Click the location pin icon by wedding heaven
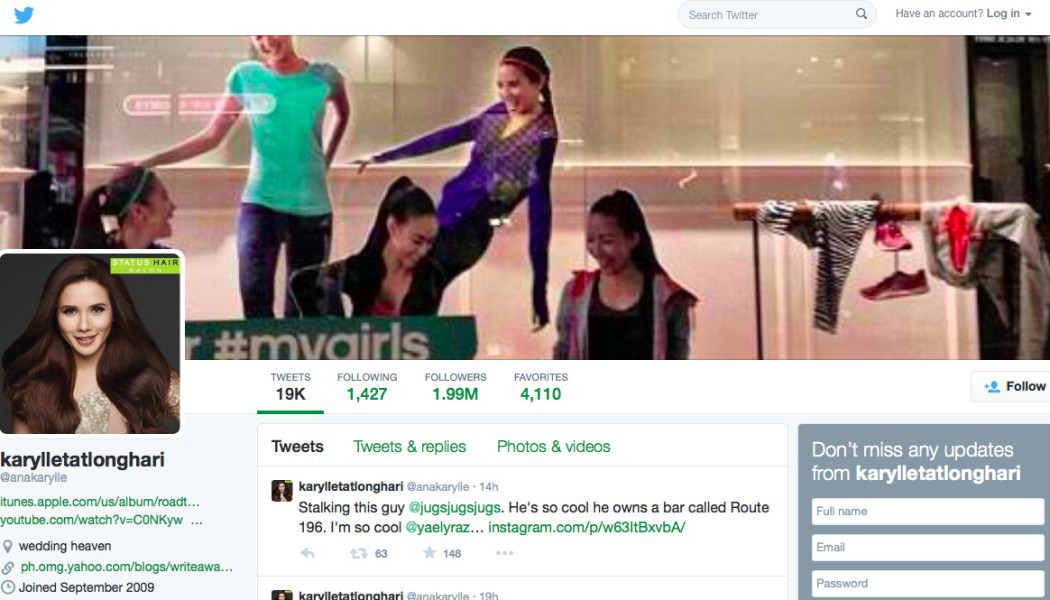Viewport: 1050px width, 600px height. coord(7,546)
